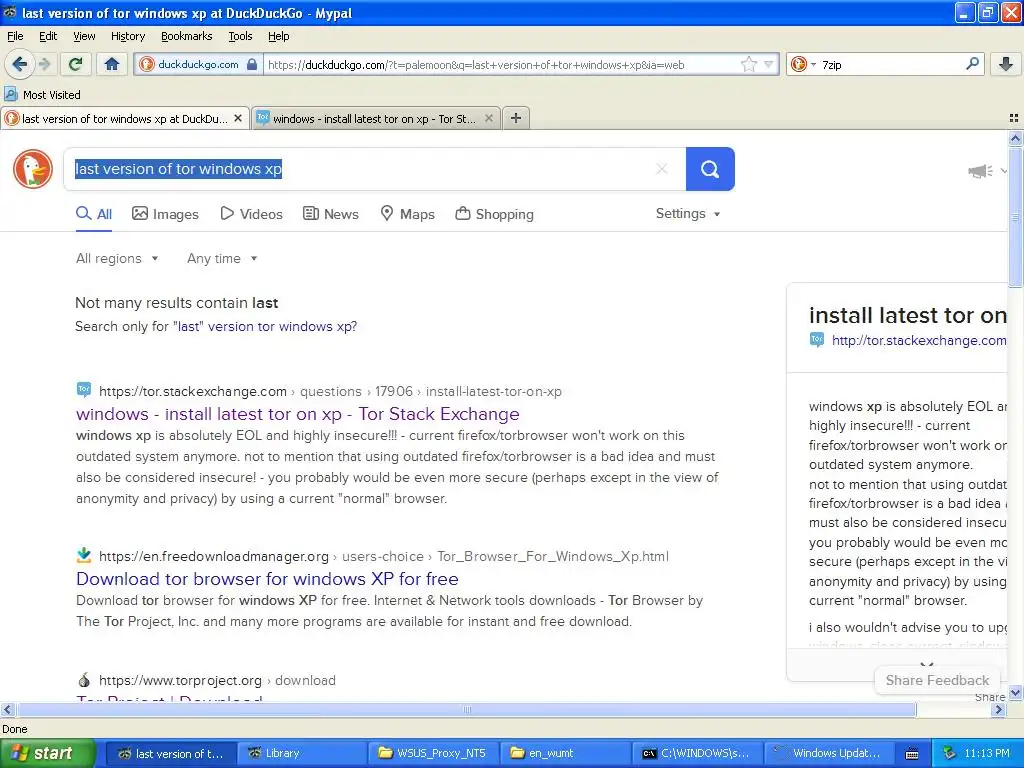Switch to Windows Update taskbar item

coord(828,753)
